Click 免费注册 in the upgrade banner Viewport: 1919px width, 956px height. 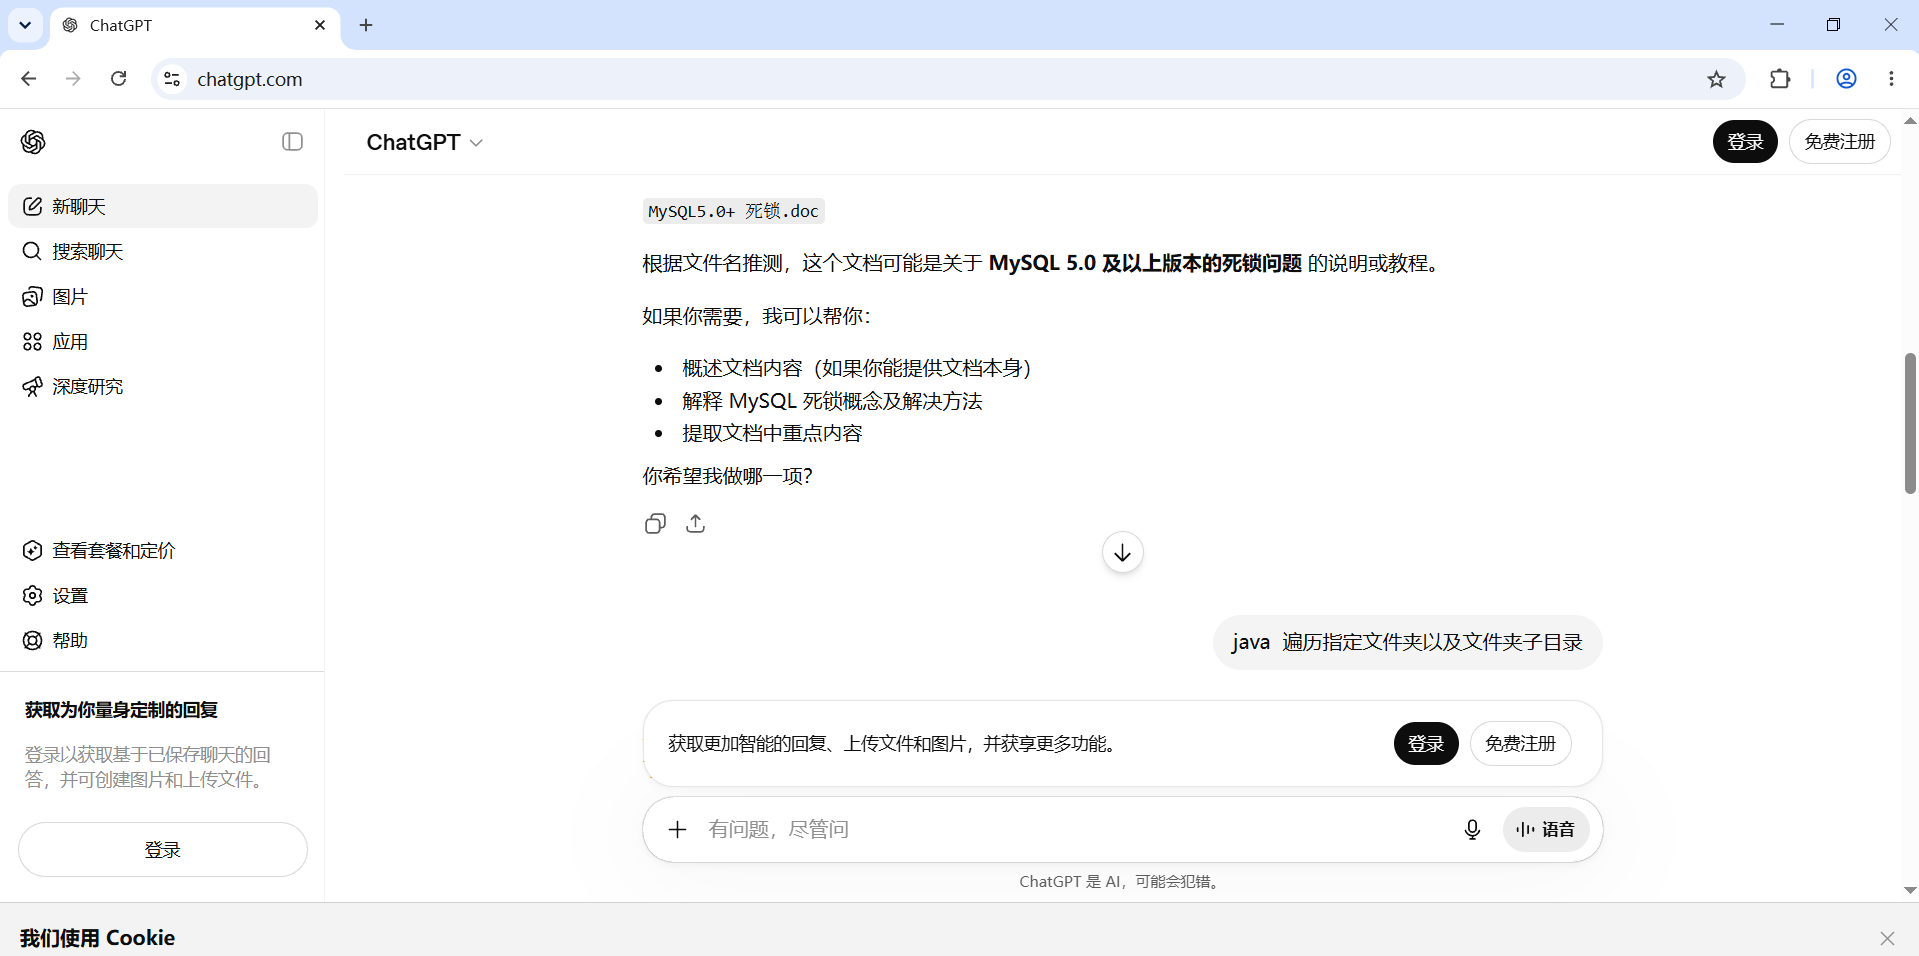1520,743
